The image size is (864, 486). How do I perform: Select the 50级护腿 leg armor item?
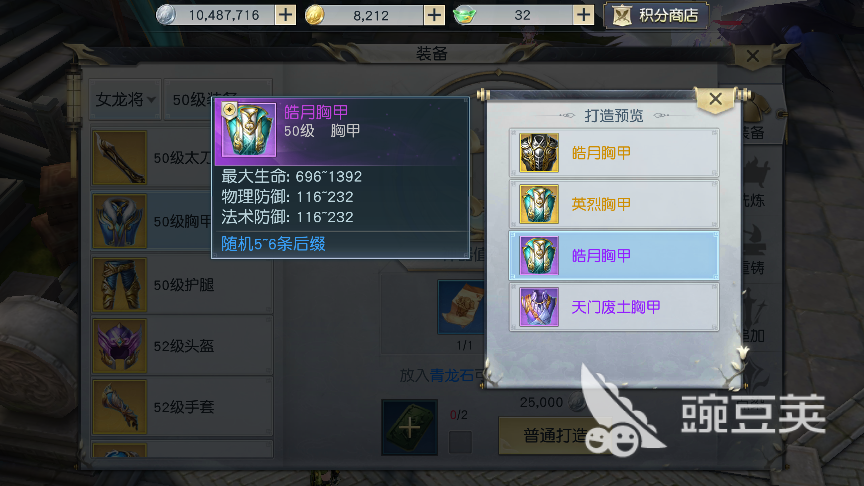pyautogui.click(x=182, y=285)
